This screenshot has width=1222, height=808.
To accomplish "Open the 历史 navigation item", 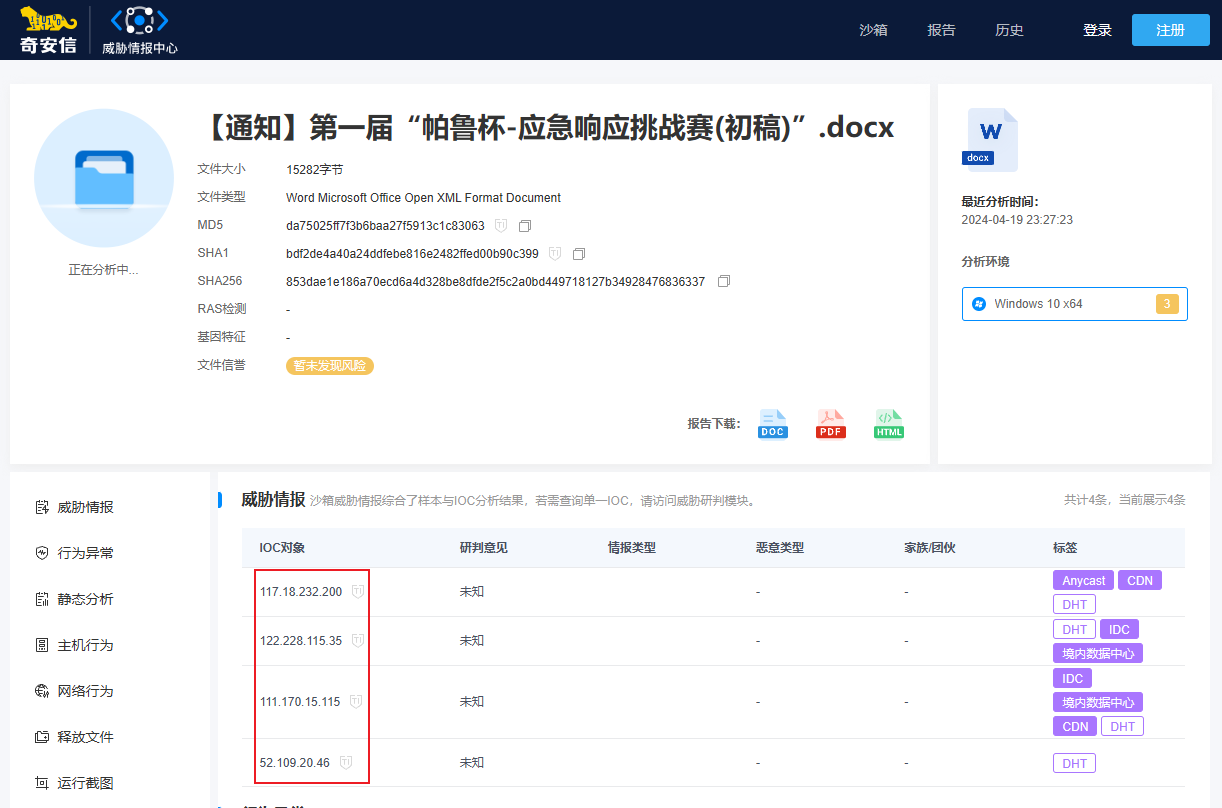I will (1009, 30).
